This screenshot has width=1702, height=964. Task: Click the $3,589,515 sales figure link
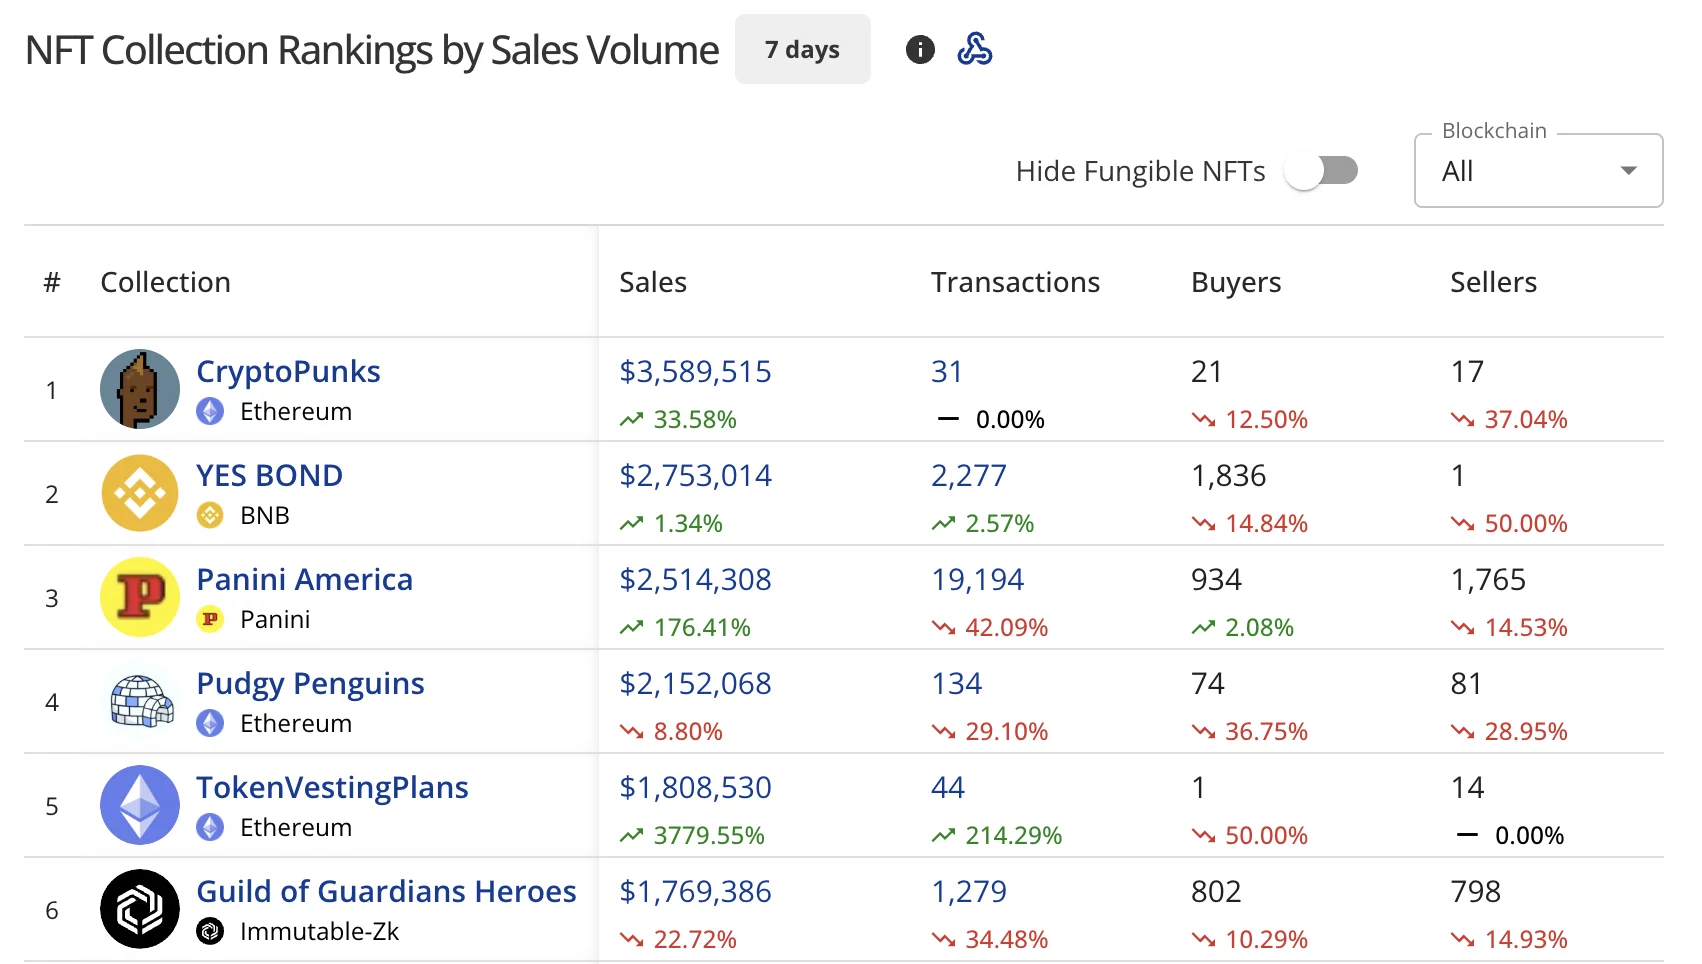[695, 371]
